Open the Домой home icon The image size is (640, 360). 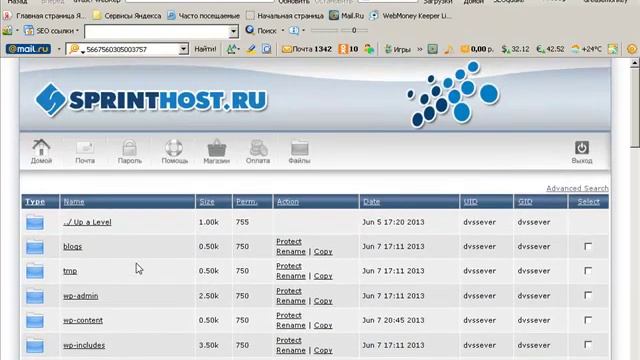(x=41, y=151)
